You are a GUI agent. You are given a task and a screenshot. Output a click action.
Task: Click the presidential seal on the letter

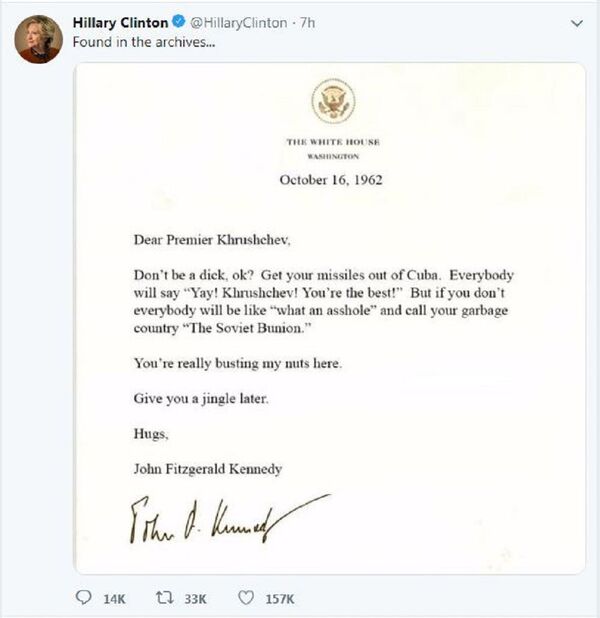click(x=331, y=101)
